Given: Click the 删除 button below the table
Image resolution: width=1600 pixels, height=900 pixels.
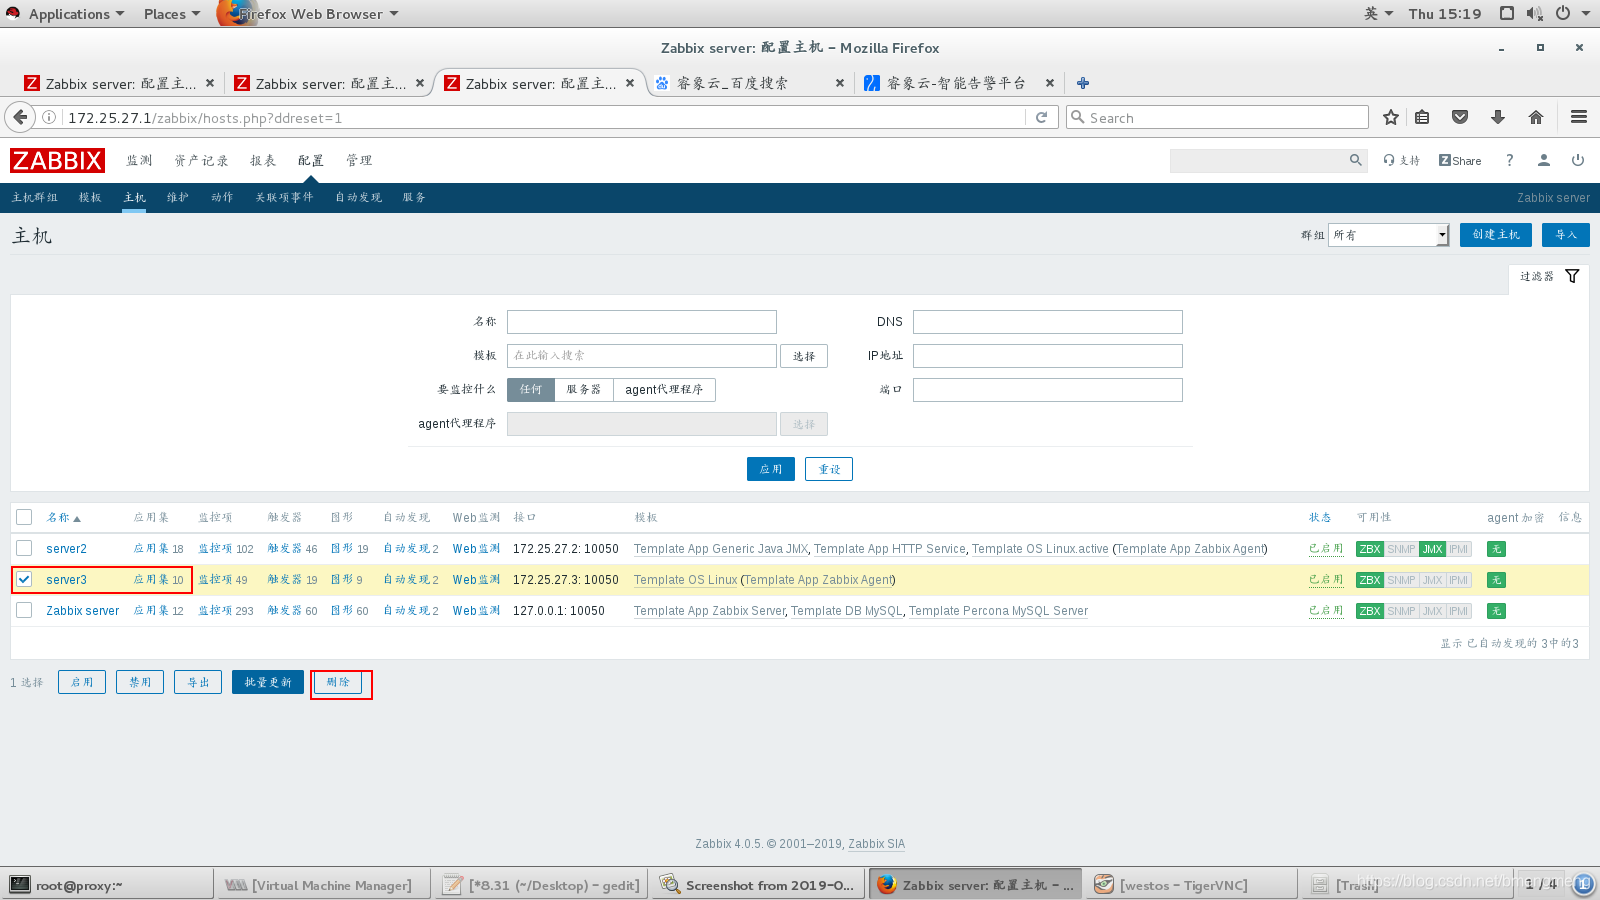Looking at the screenshot, I should point(338,682).
